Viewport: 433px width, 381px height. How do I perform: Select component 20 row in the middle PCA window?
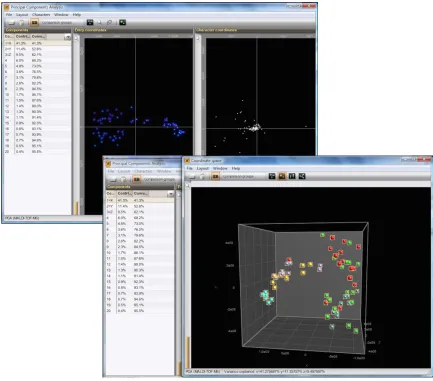[140, 311]
